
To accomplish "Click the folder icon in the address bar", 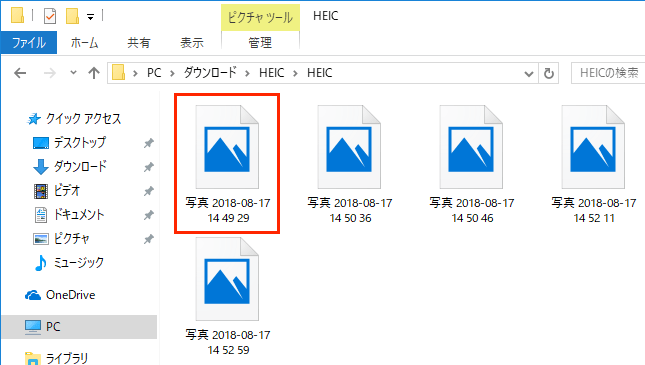I will tap(118, 72).
